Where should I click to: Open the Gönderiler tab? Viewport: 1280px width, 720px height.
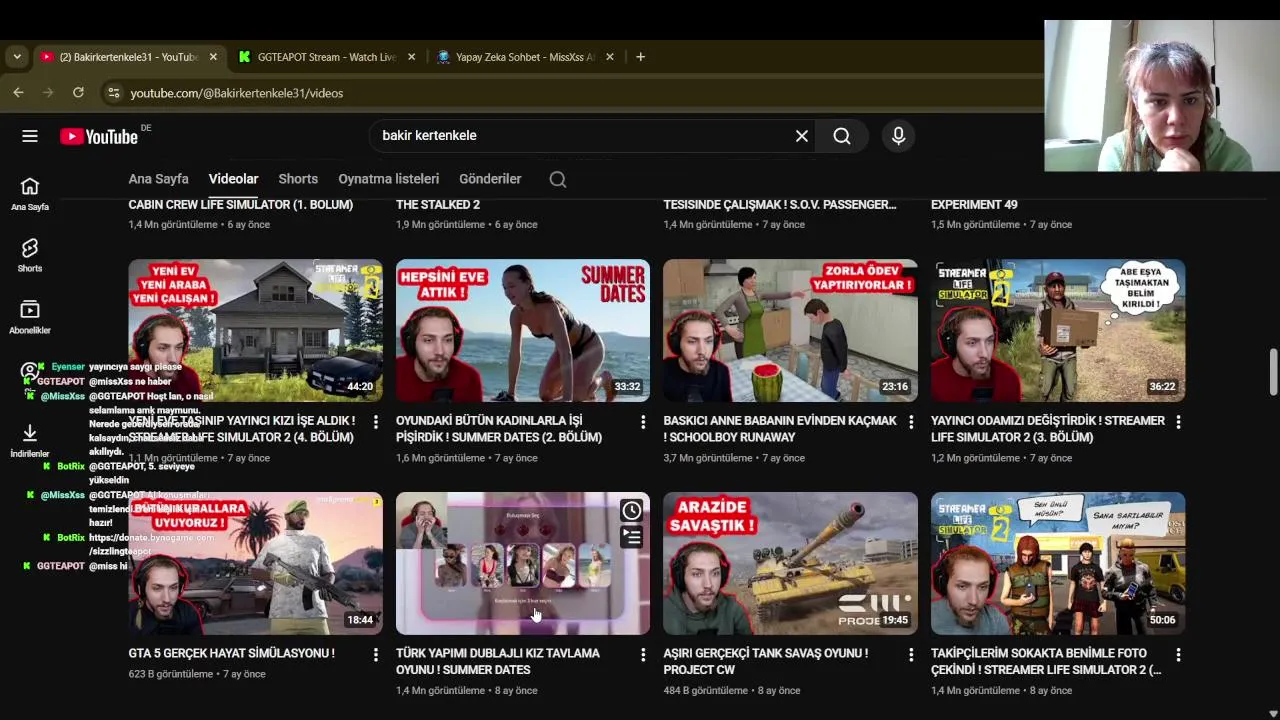490,179
